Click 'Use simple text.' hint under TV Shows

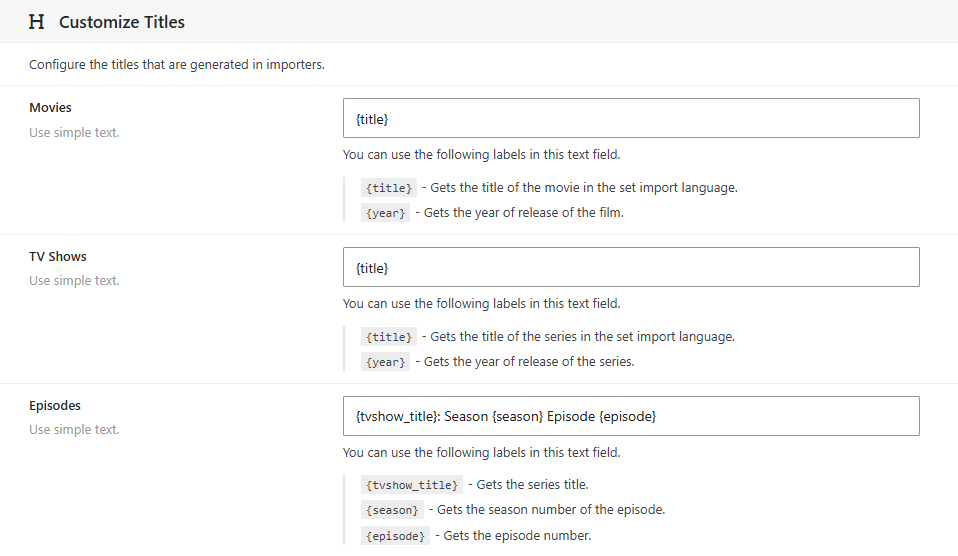point(75,280)
